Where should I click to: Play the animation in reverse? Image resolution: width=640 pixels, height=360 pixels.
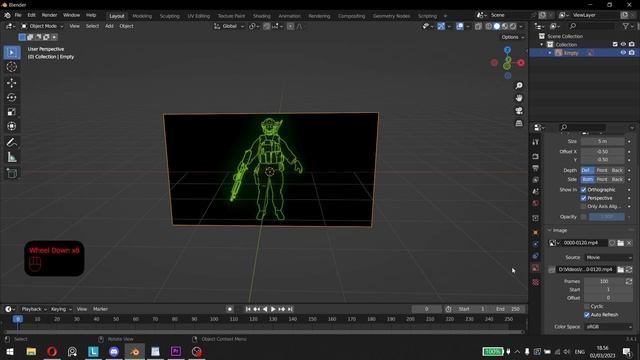tap(265, 309)
